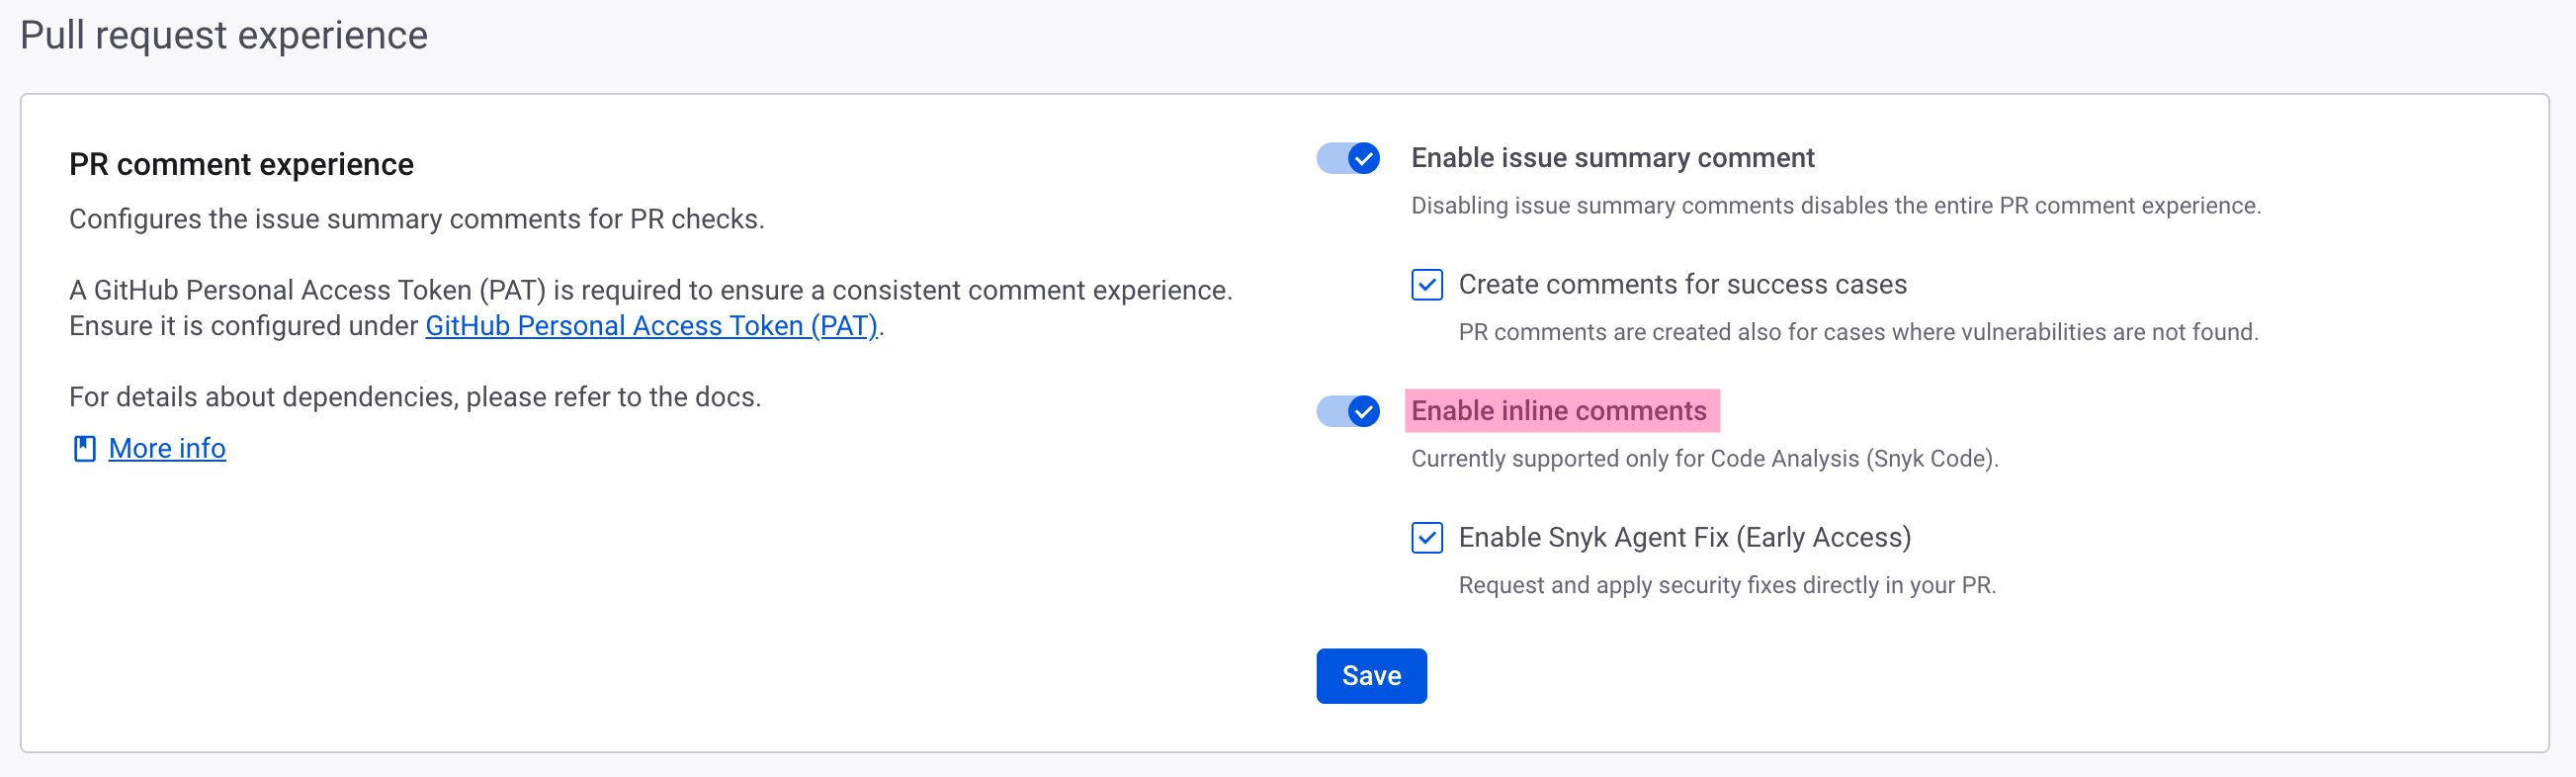Click the For details about dependencies sentence

pos(415,397)
